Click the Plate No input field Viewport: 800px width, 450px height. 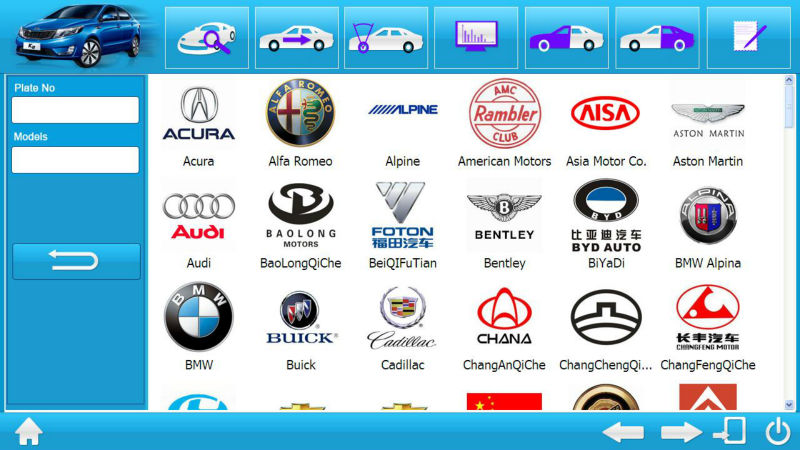[x=75, y=110]
